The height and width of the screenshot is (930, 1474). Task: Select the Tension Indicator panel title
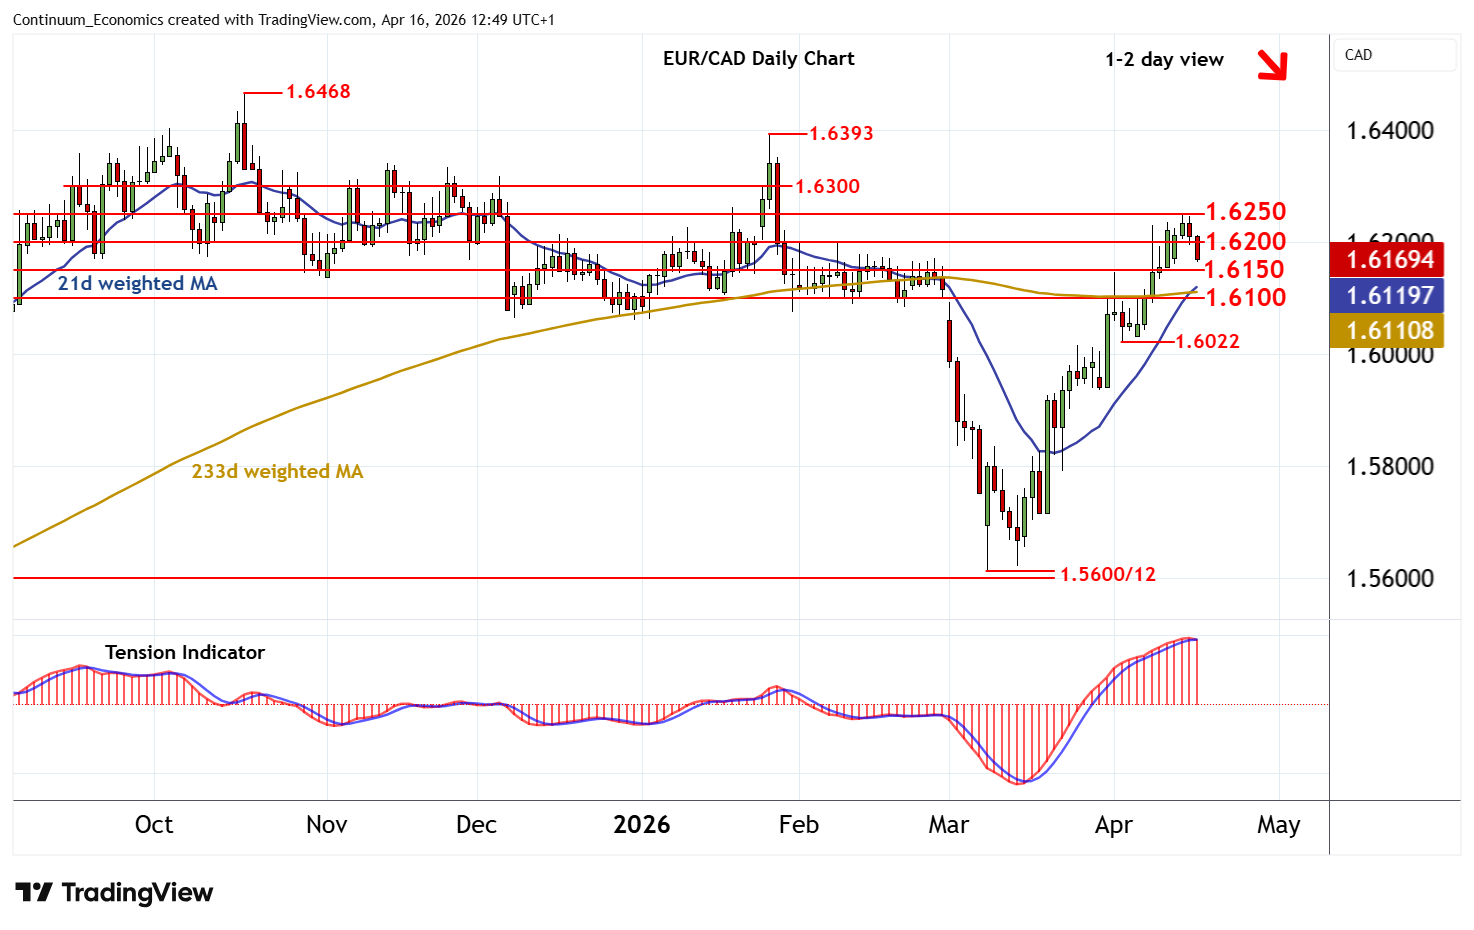pyautogui.click(x=185, y=653)
